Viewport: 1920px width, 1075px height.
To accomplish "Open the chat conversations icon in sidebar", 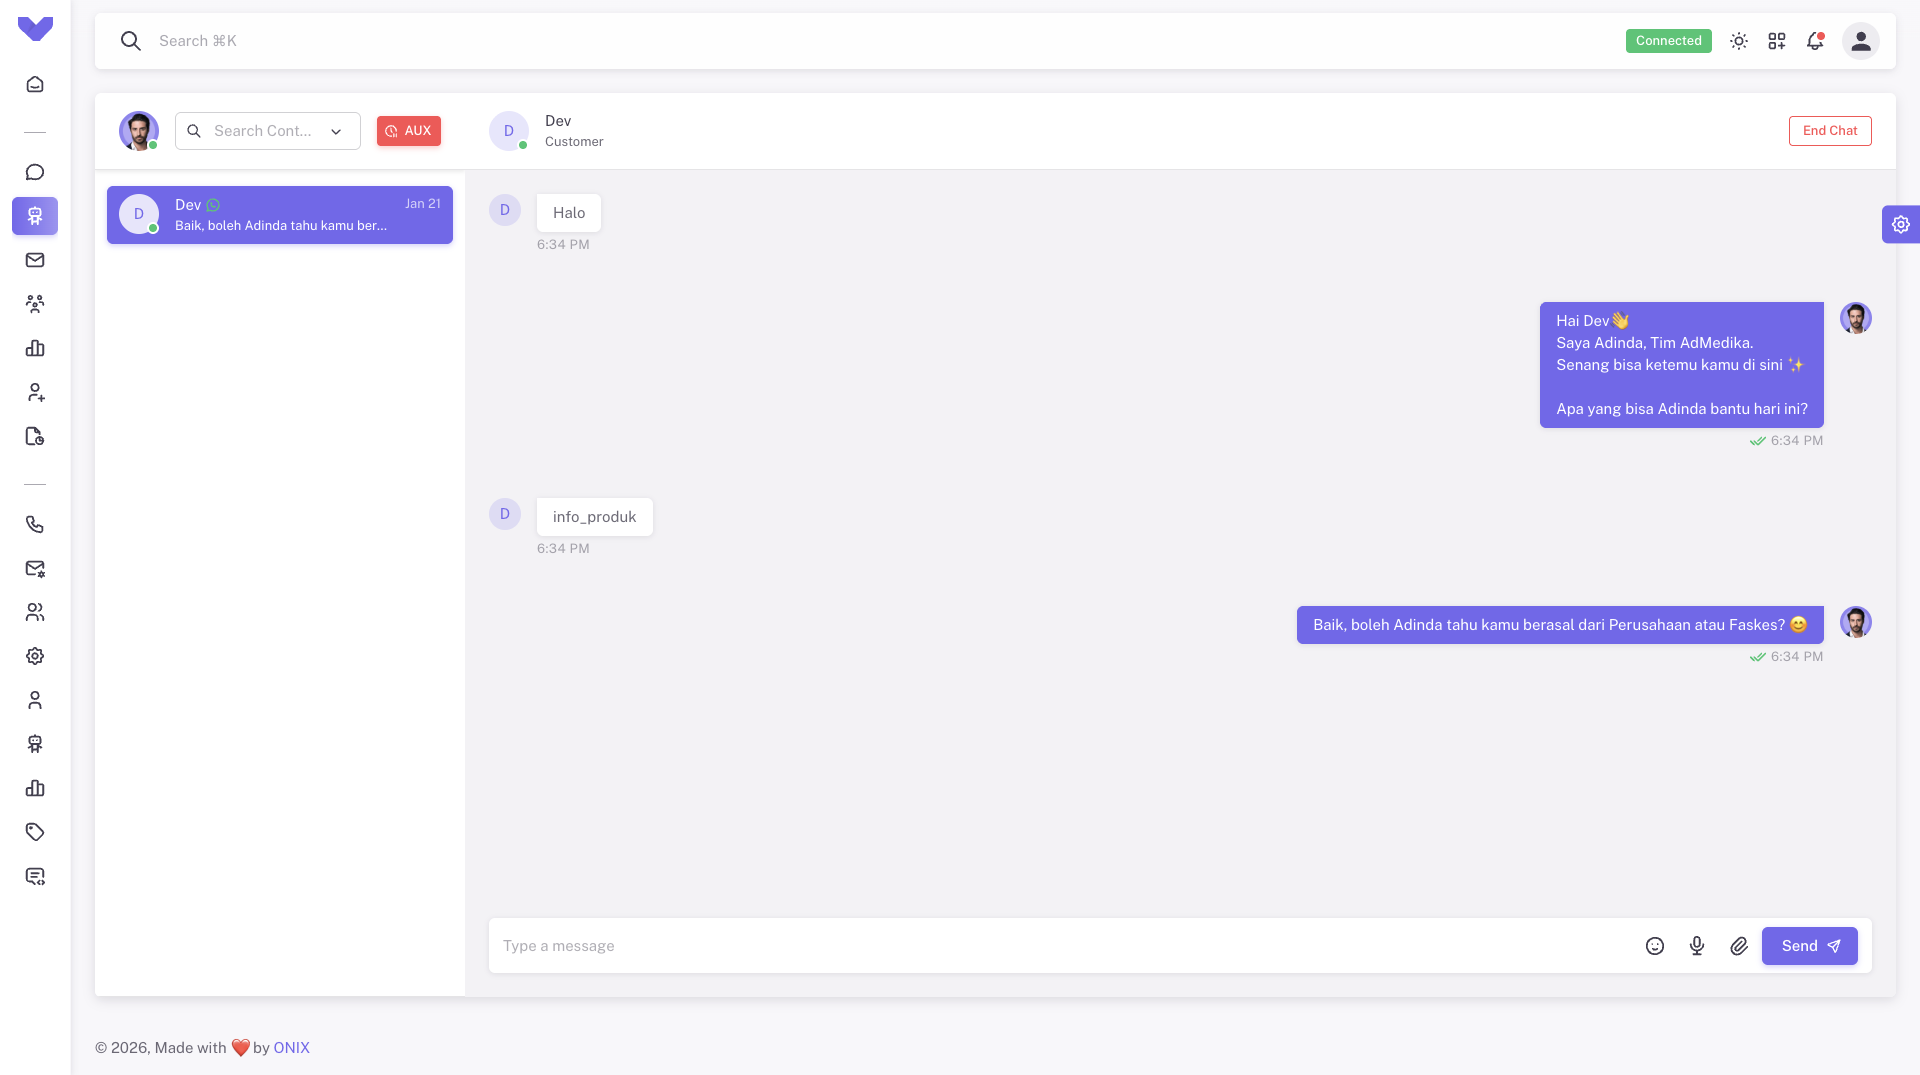I will (x=35, y=172).
